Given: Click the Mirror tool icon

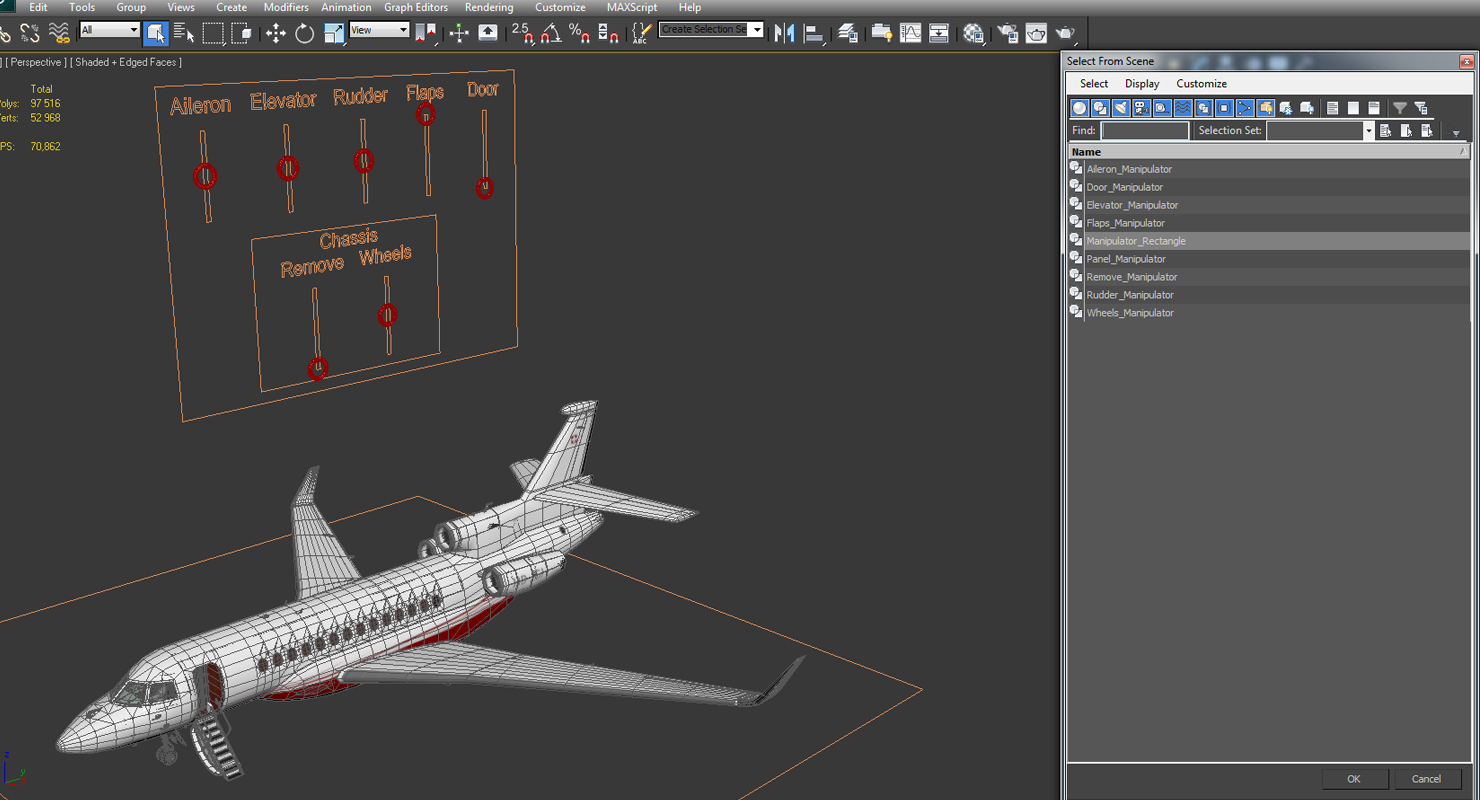Looking at the screenshot, I should tap(785, 33).
